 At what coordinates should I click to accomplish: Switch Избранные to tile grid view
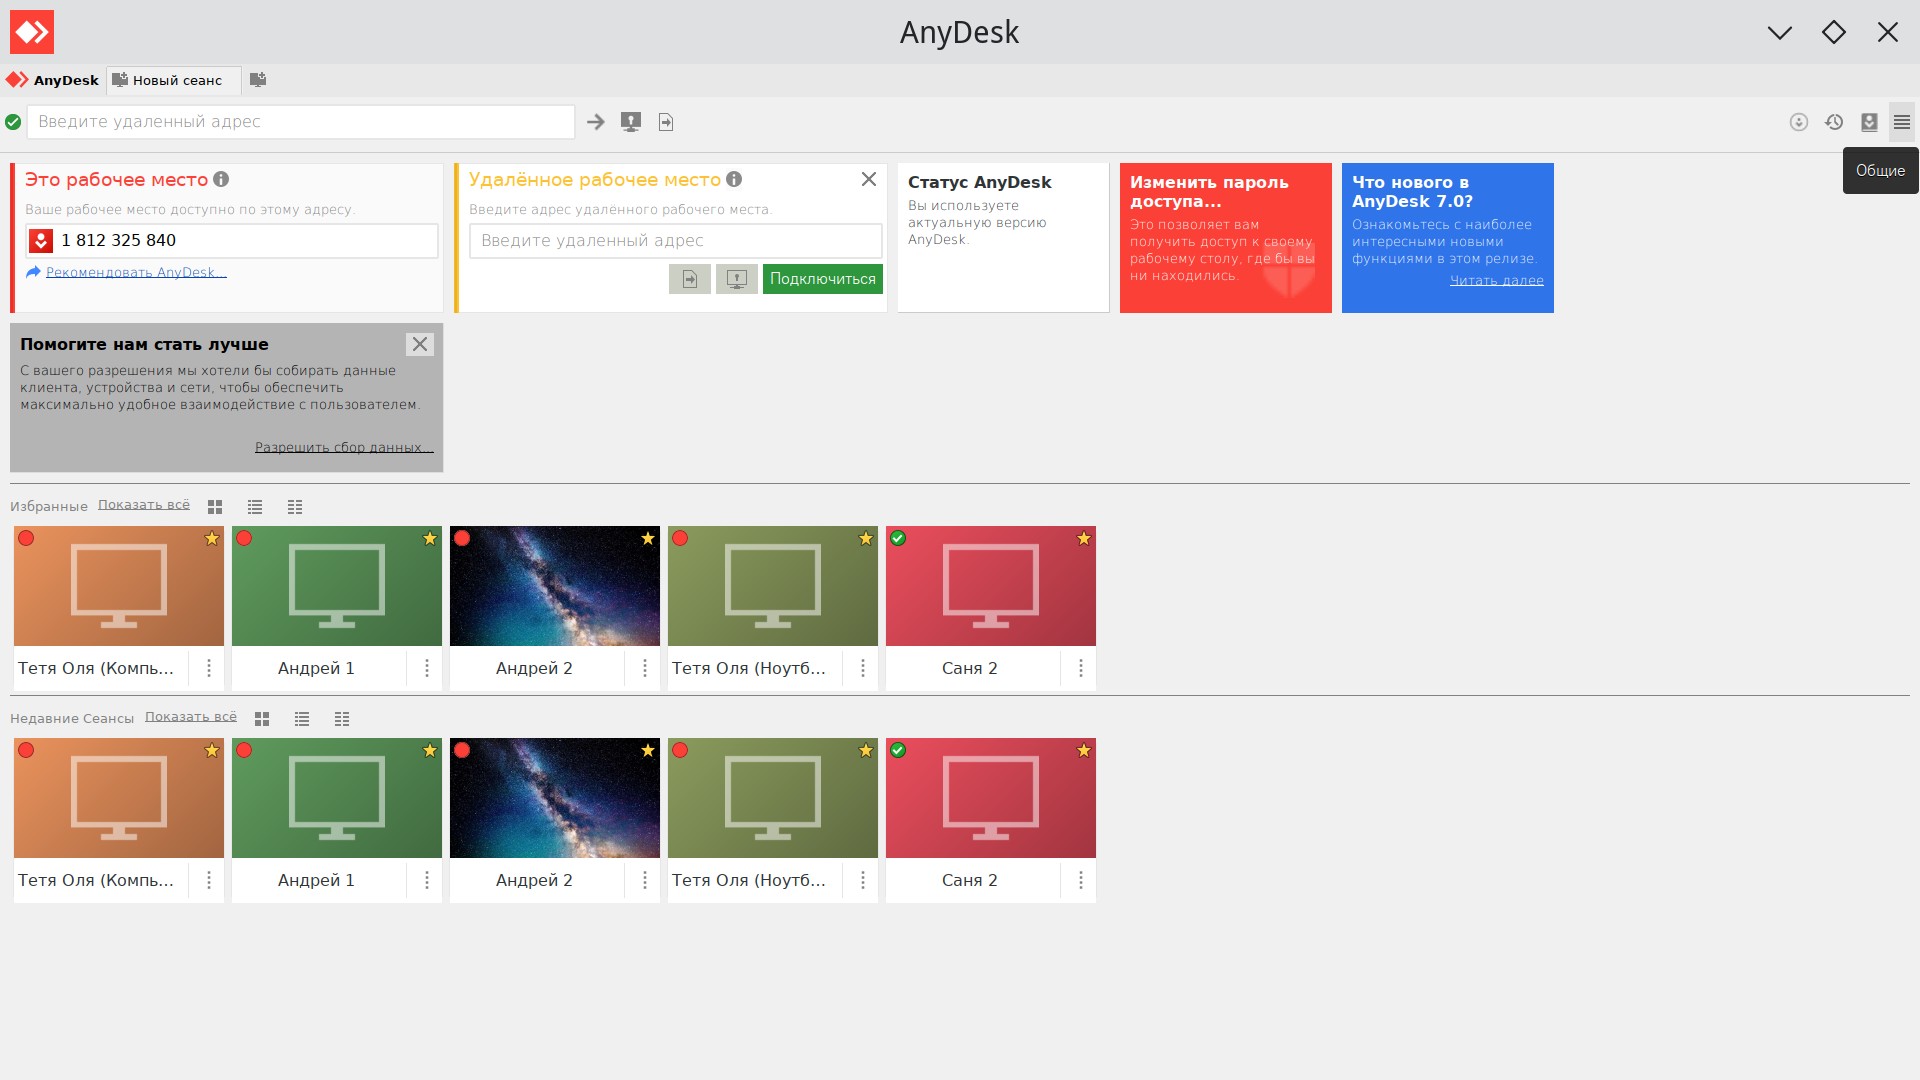coord(215,507)
